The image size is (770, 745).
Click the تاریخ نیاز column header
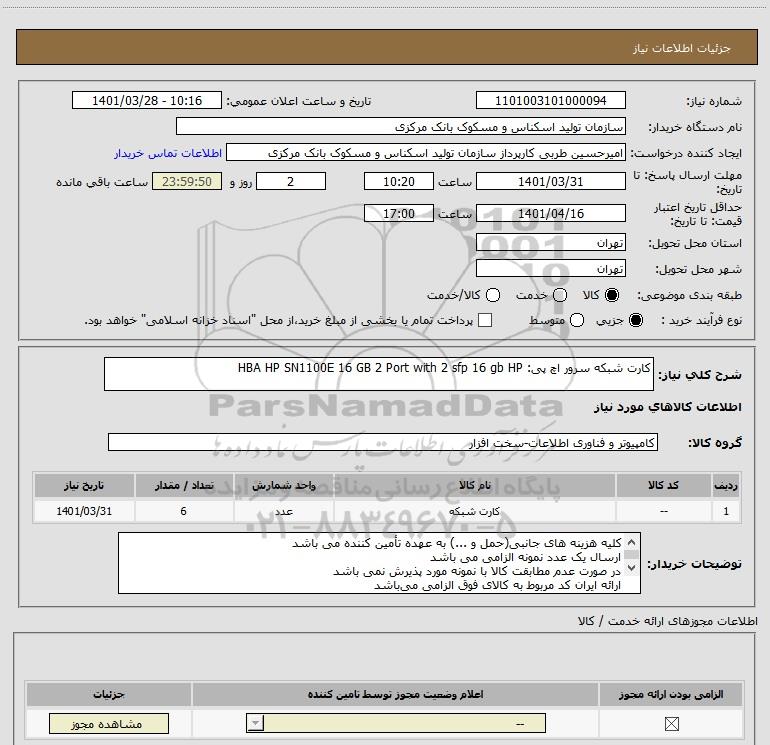(x=84, y=486)
